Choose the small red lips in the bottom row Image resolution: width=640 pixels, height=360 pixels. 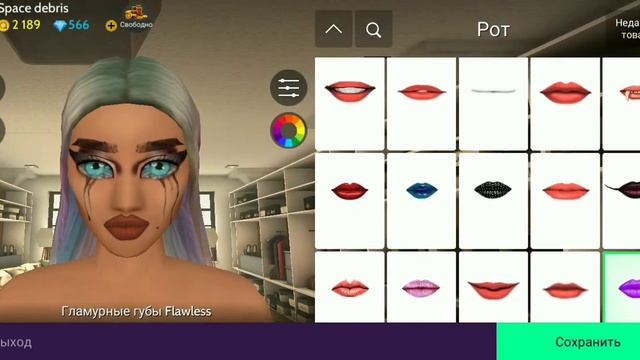[x=565, y=287]
